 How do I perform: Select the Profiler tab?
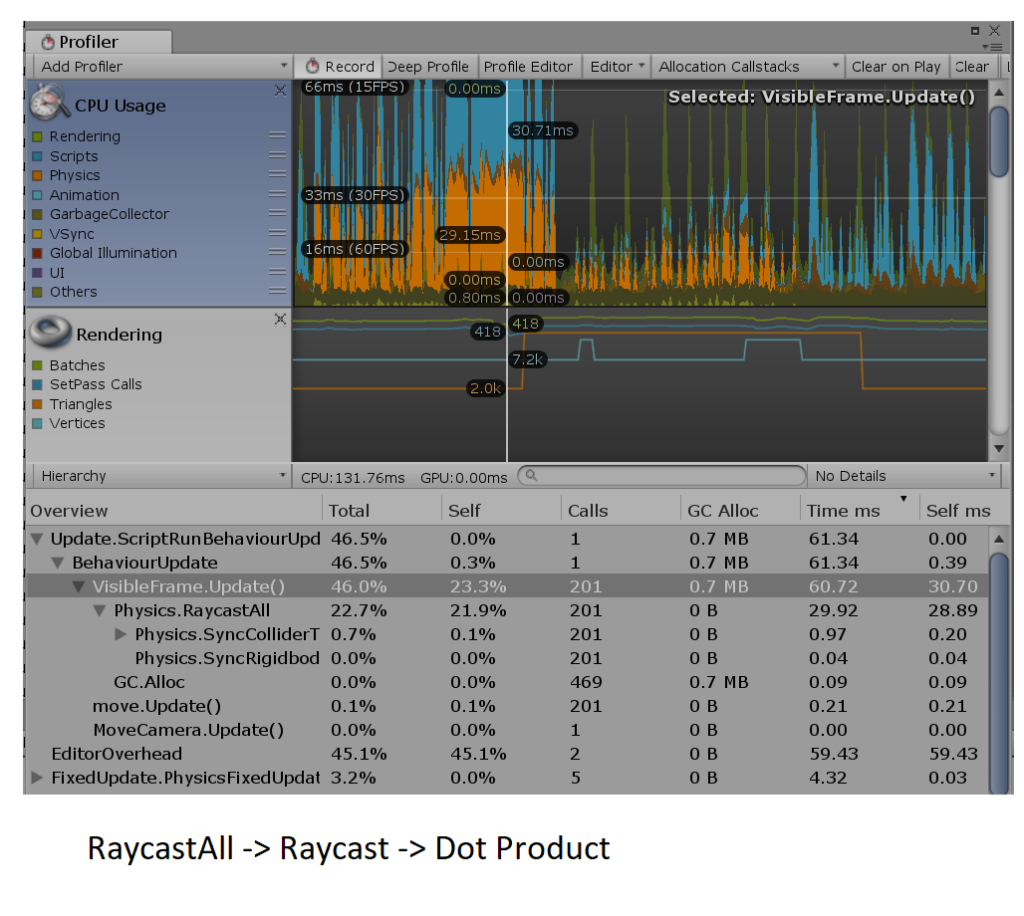pos(88,42)
